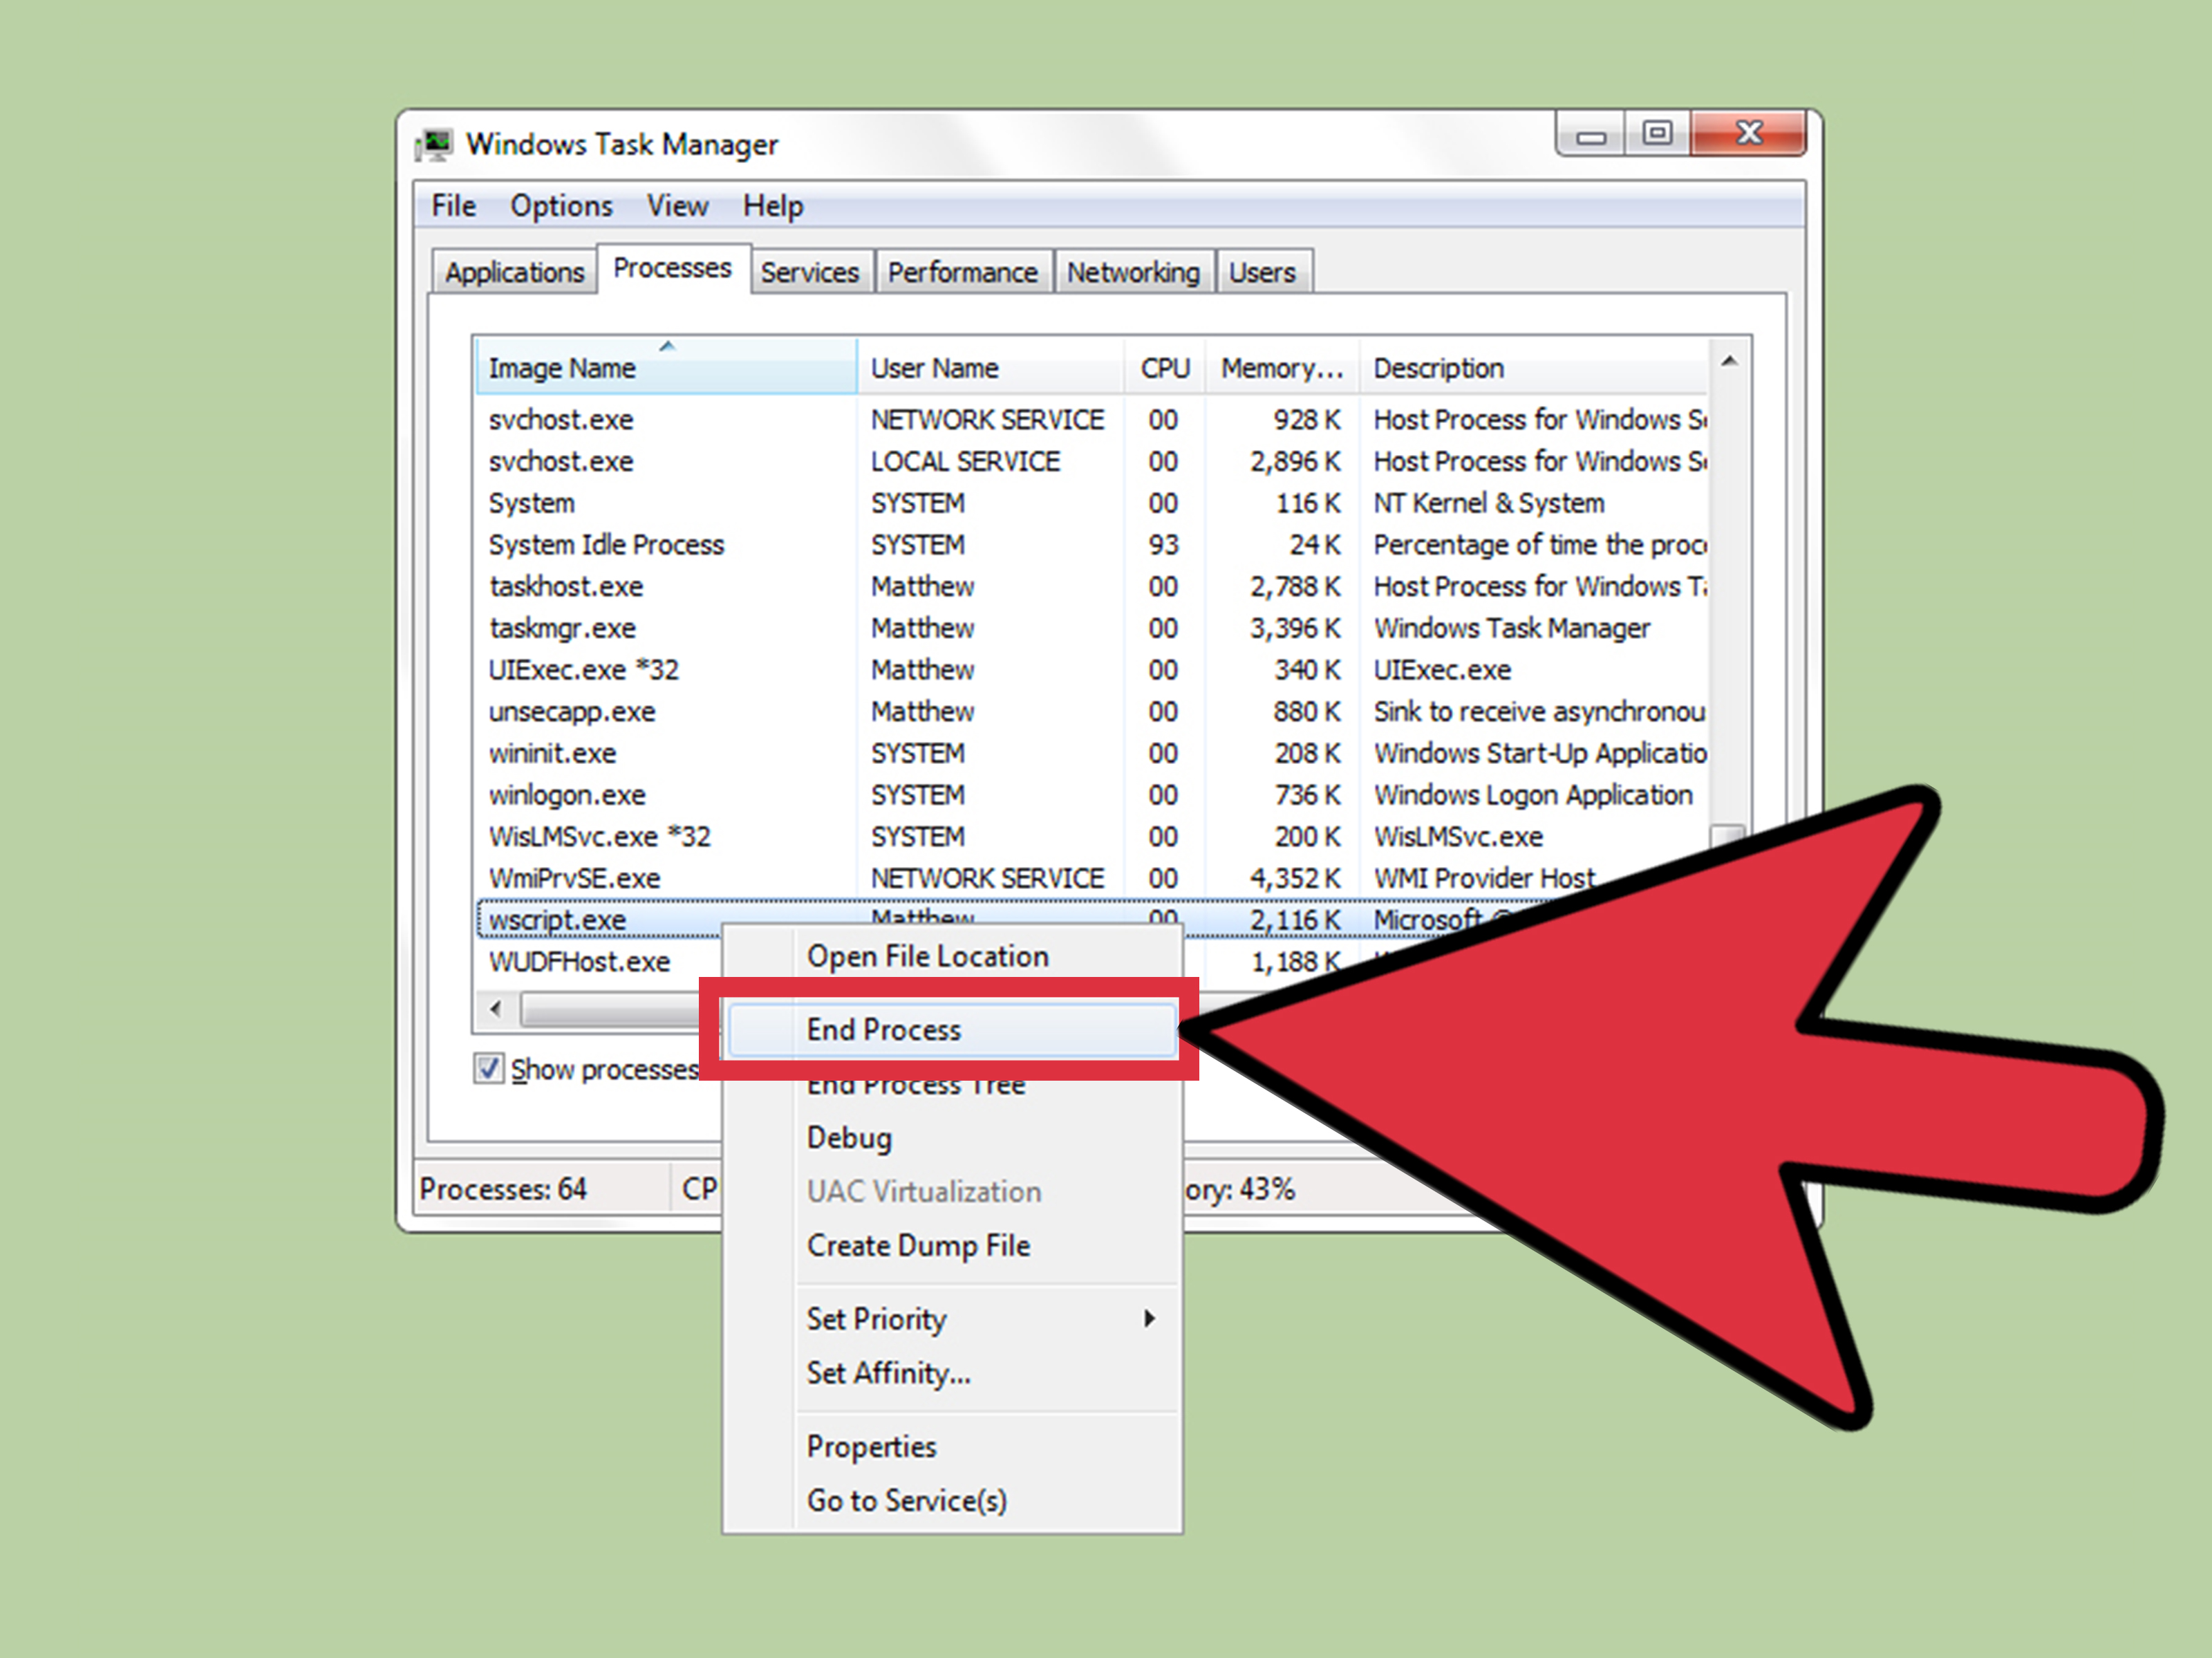Click the Task Manager title bar icon
Screen dimensions: 2212x1658
435,145
